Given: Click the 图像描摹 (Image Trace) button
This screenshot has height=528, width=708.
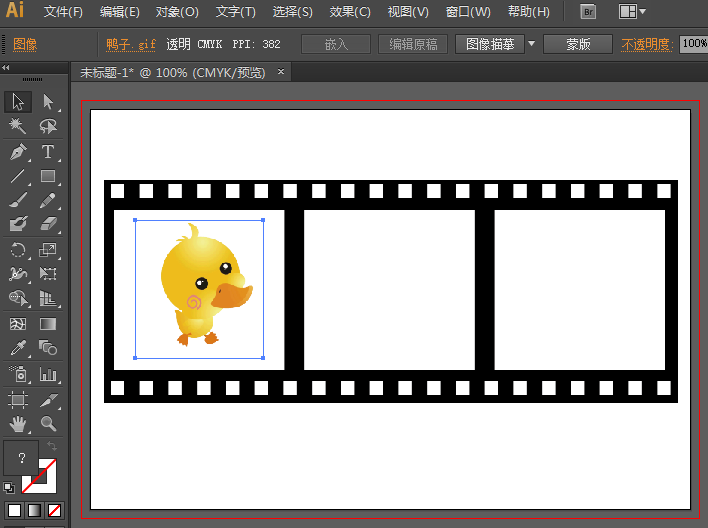Looking at the screenshot, I should (490, 44).
